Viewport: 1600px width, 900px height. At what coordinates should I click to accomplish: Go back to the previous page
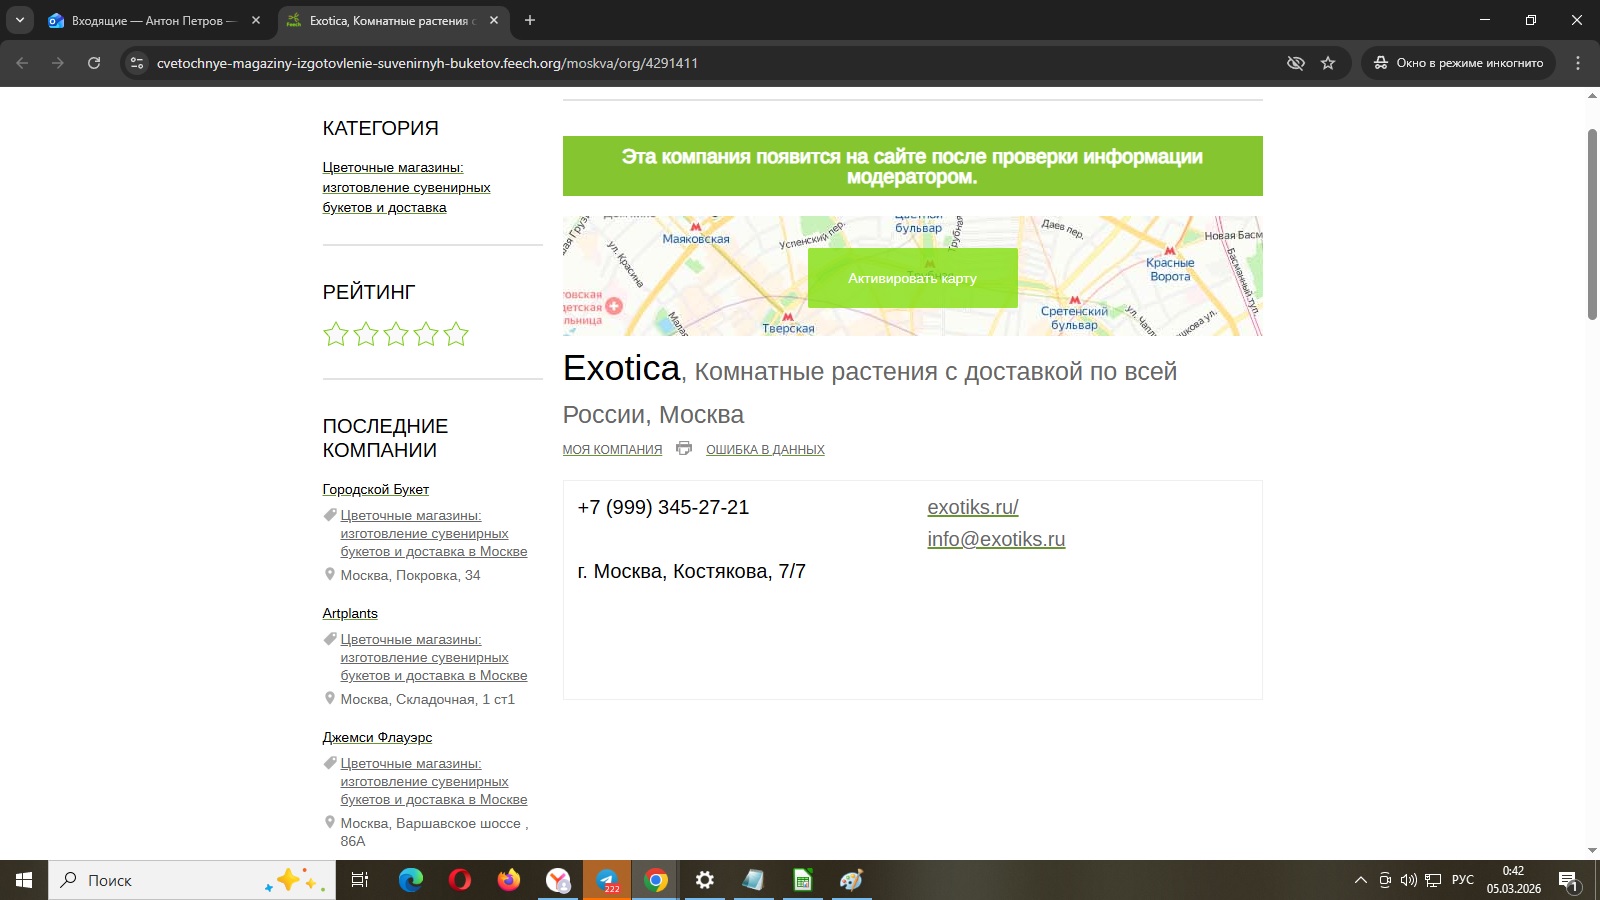[x=22, y=63]
